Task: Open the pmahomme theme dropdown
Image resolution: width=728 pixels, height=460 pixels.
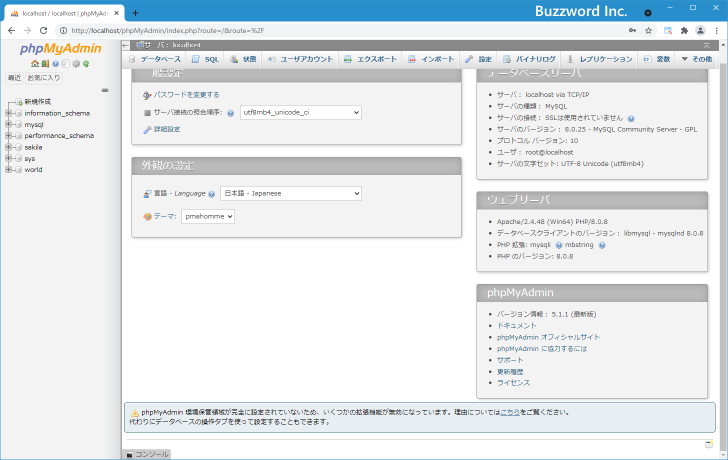Action: pyautogui.click(x=208, y=216)
